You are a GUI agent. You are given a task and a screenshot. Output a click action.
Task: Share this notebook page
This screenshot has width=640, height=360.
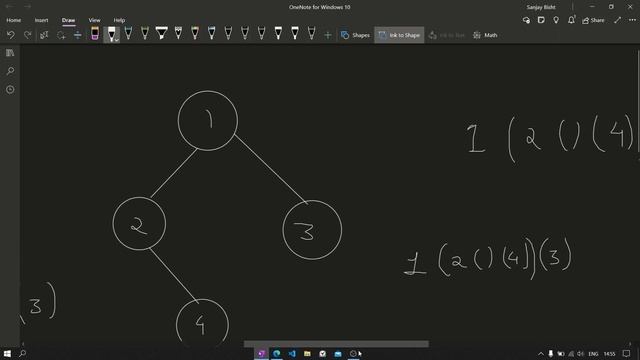tap(593, 20)
